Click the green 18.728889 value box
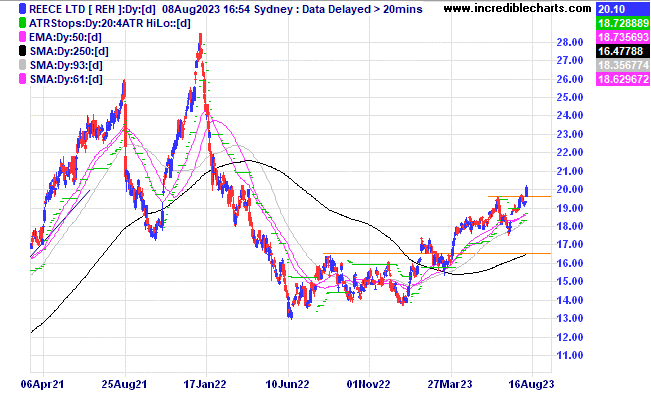The height and width of the screenshot is (395, 651). [x=622, y=23]
